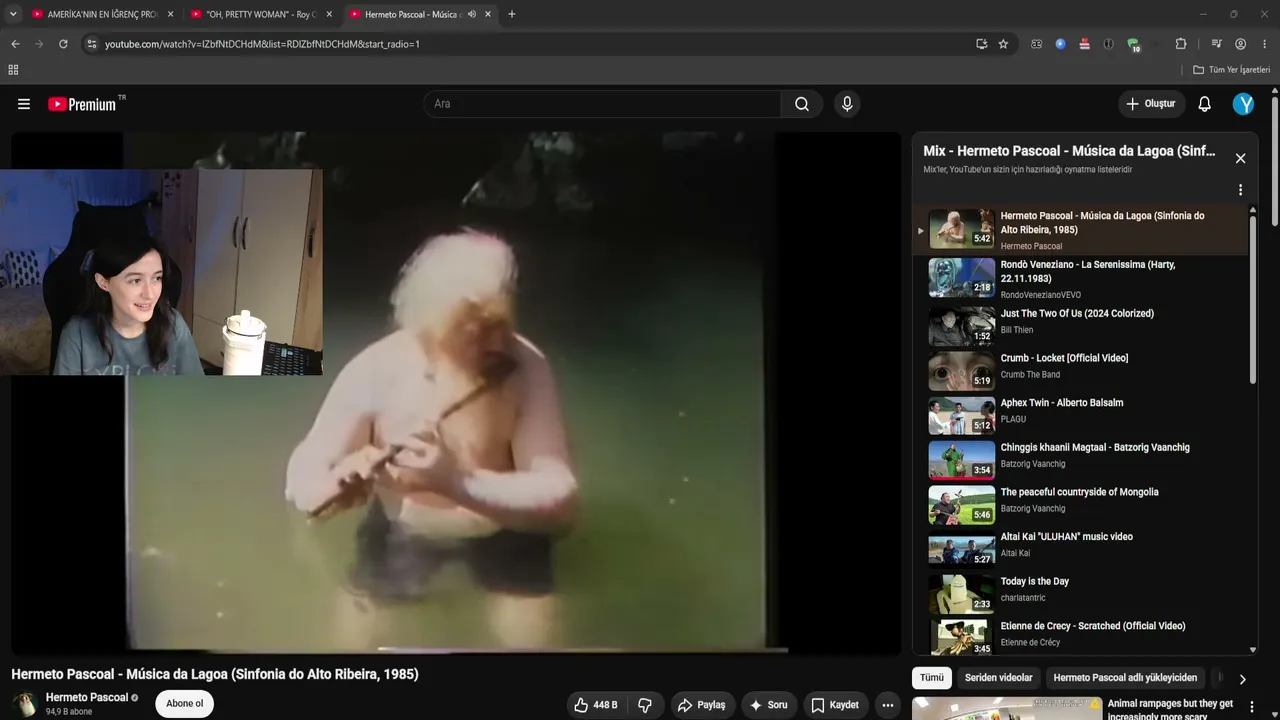Click the page vertical scrollbar

(x=1275, y=160)
